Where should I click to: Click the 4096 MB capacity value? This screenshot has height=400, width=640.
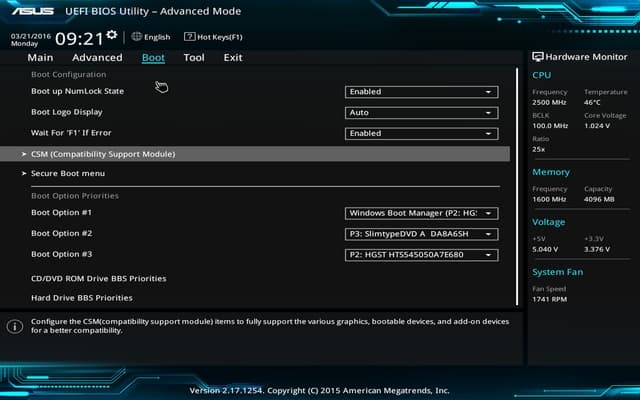[x=599, y=199]
